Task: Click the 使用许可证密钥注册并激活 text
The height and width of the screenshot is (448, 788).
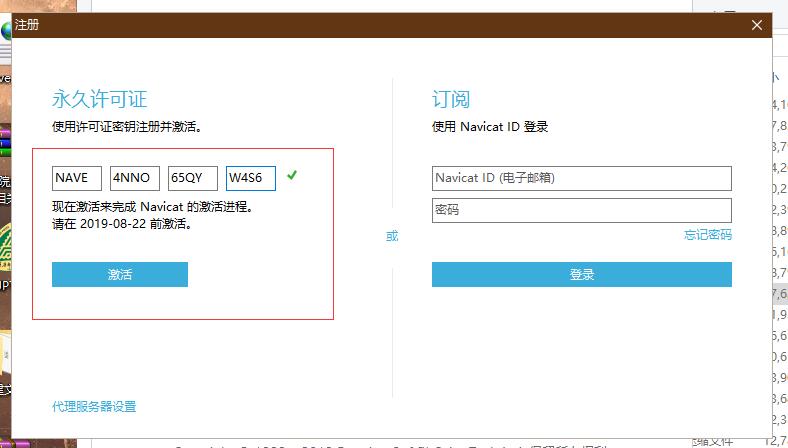Action: 127,127
